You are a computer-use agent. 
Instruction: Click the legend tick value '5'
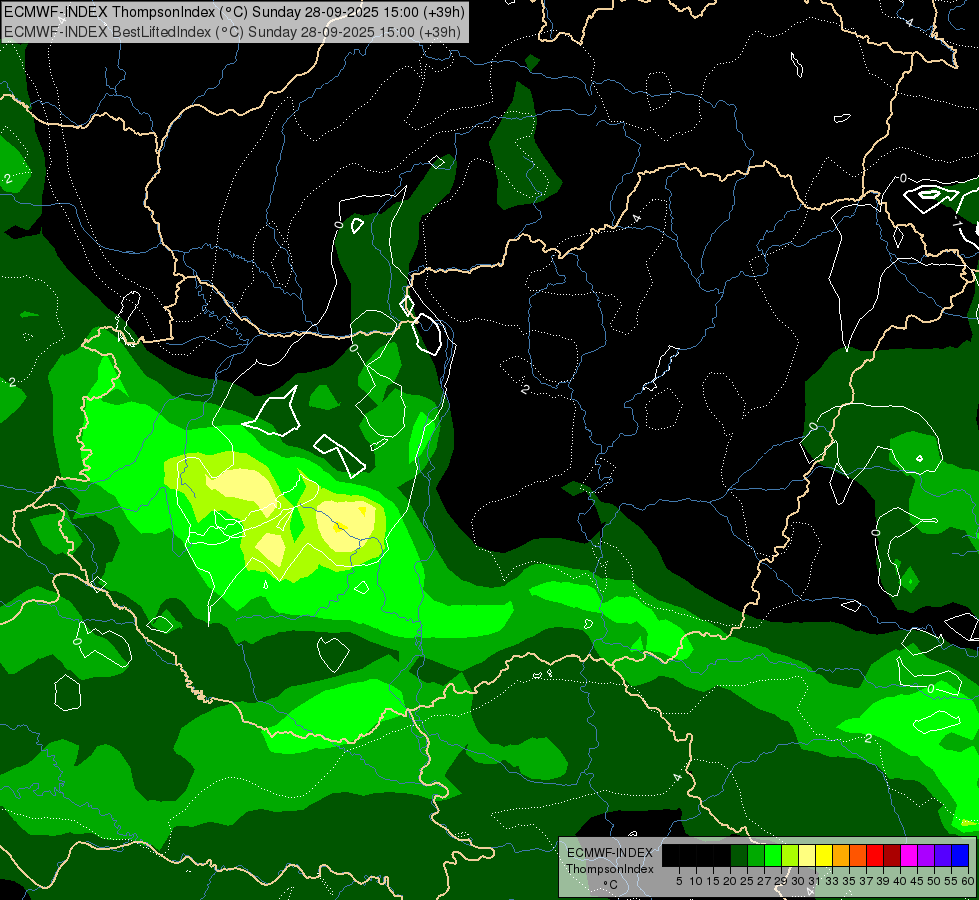pos(679,881)
